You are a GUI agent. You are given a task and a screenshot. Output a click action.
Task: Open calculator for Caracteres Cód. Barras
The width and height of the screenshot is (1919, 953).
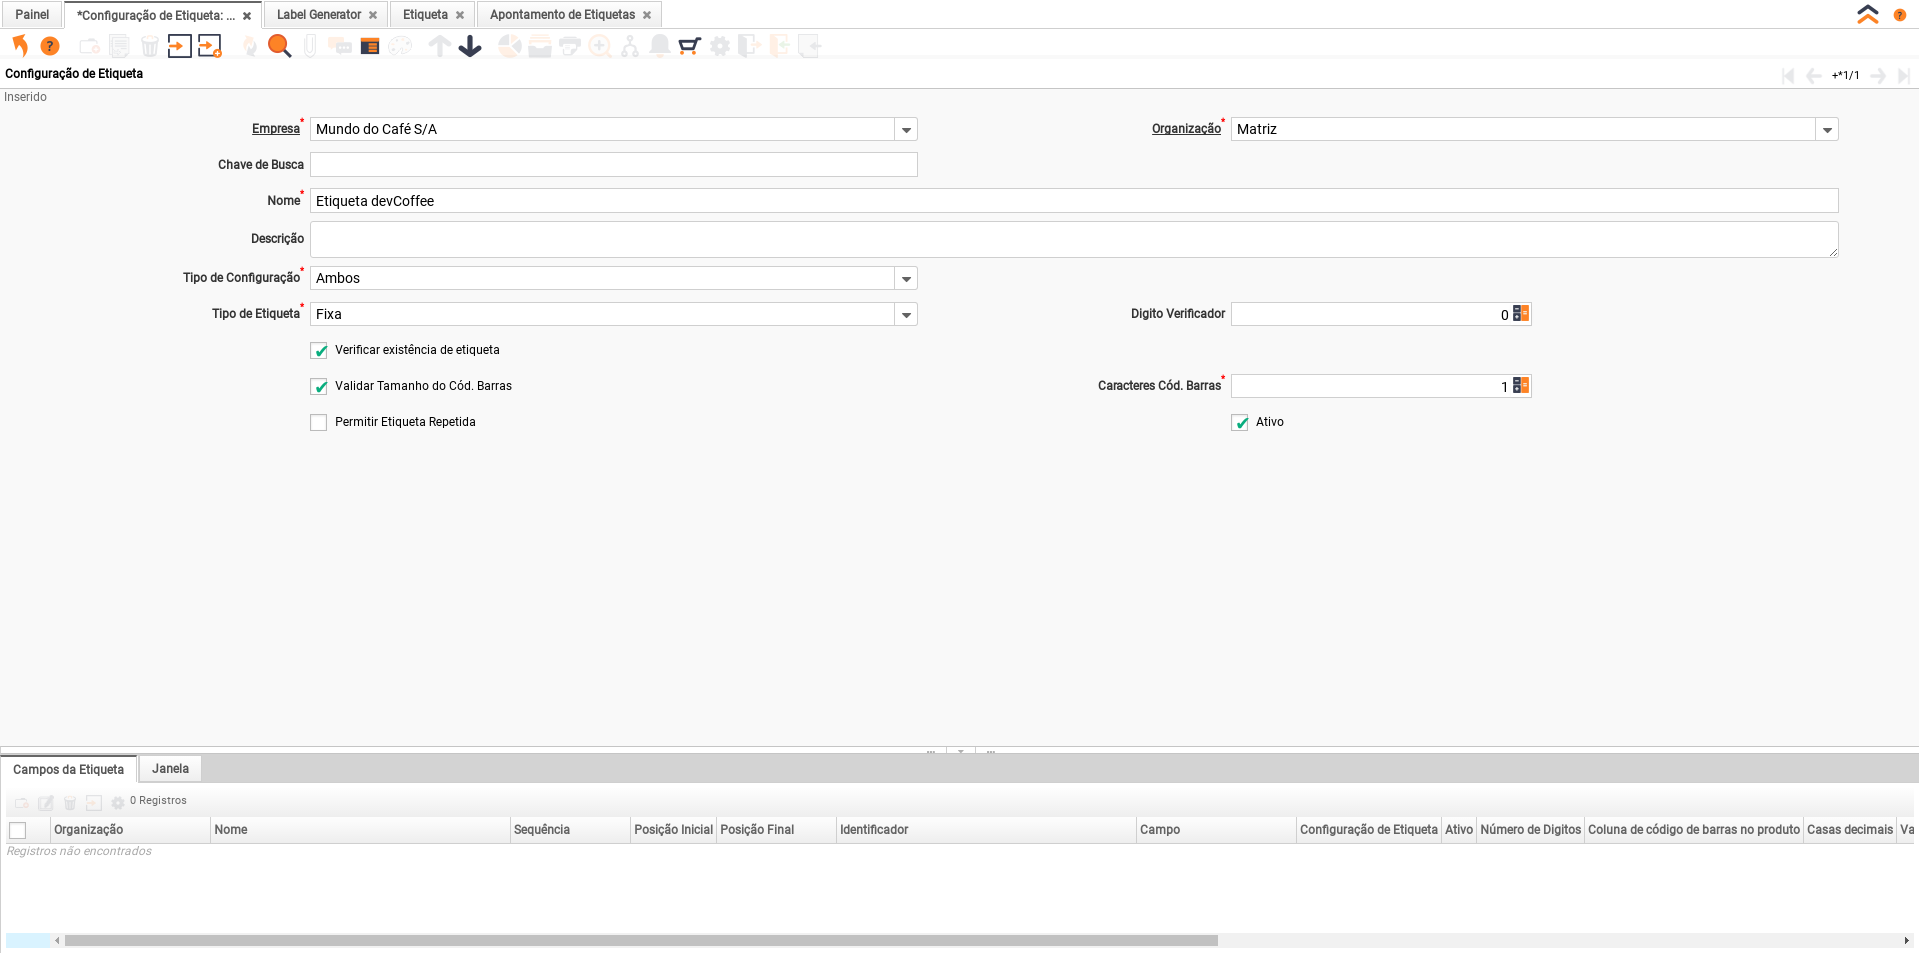coord(1520,386)
